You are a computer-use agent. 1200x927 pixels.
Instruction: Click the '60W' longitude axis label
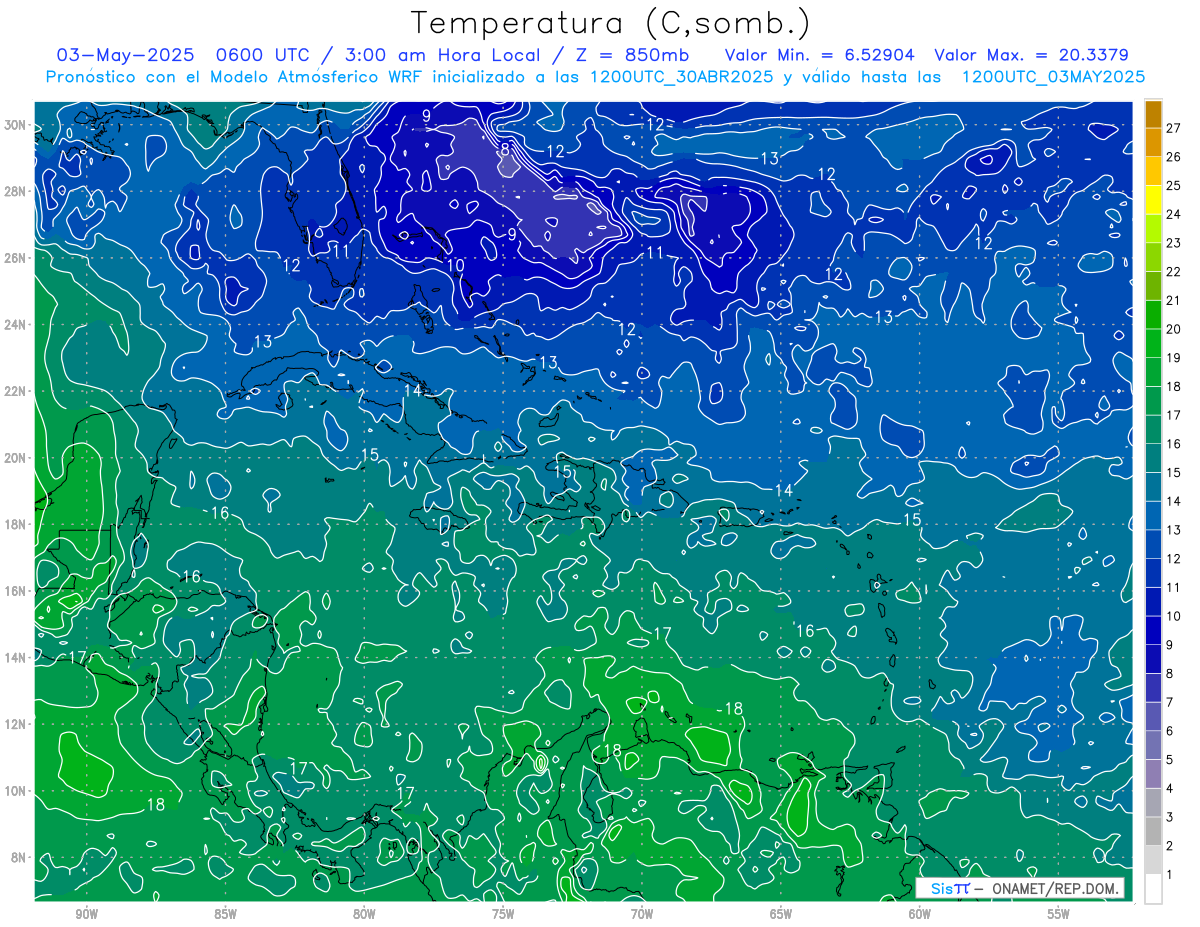click(921, 915)
